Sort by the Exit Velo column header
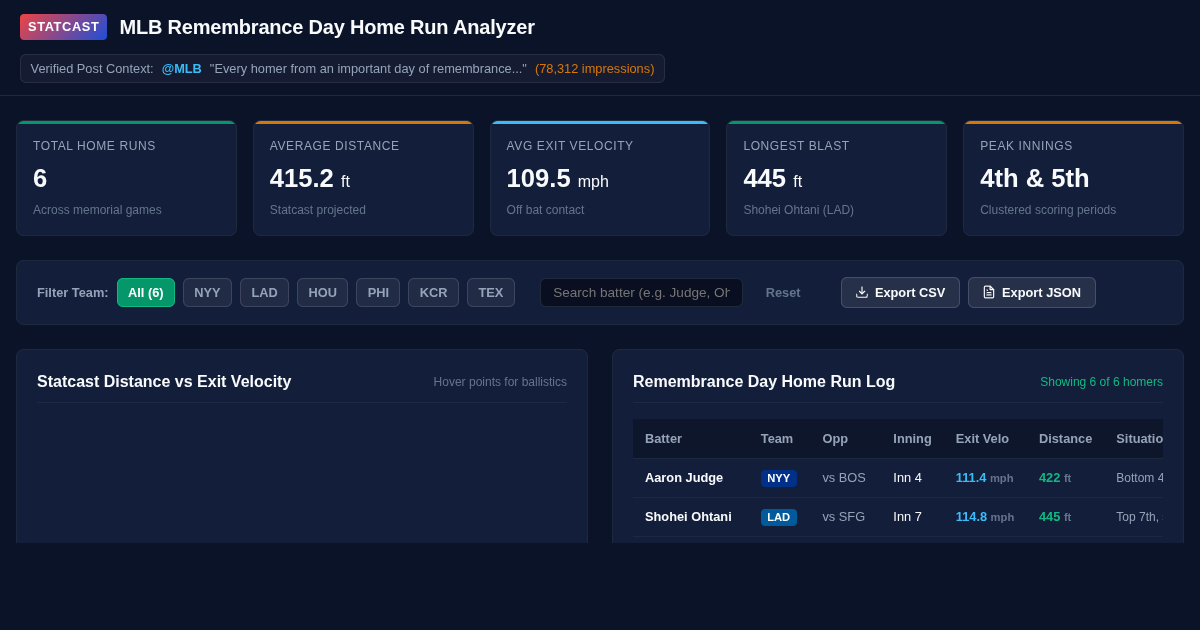Screen dimensions: 1200x630 [982, 438]
